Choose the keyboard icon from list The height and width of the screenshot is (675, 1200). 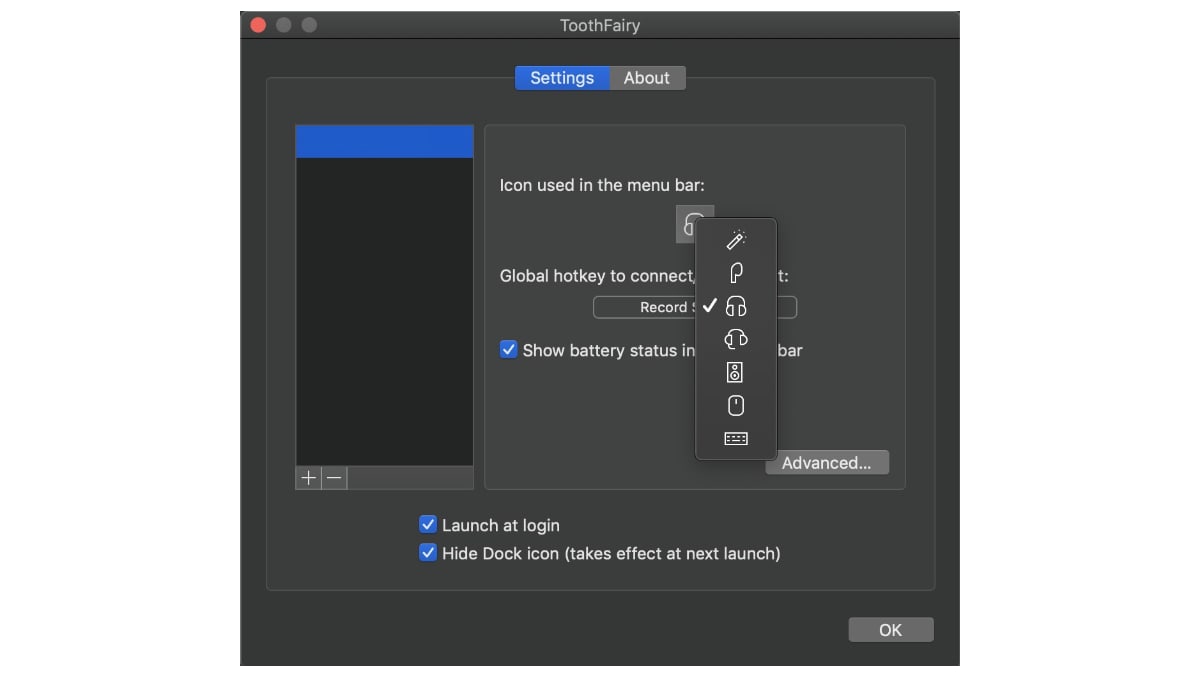click(736, 438)
